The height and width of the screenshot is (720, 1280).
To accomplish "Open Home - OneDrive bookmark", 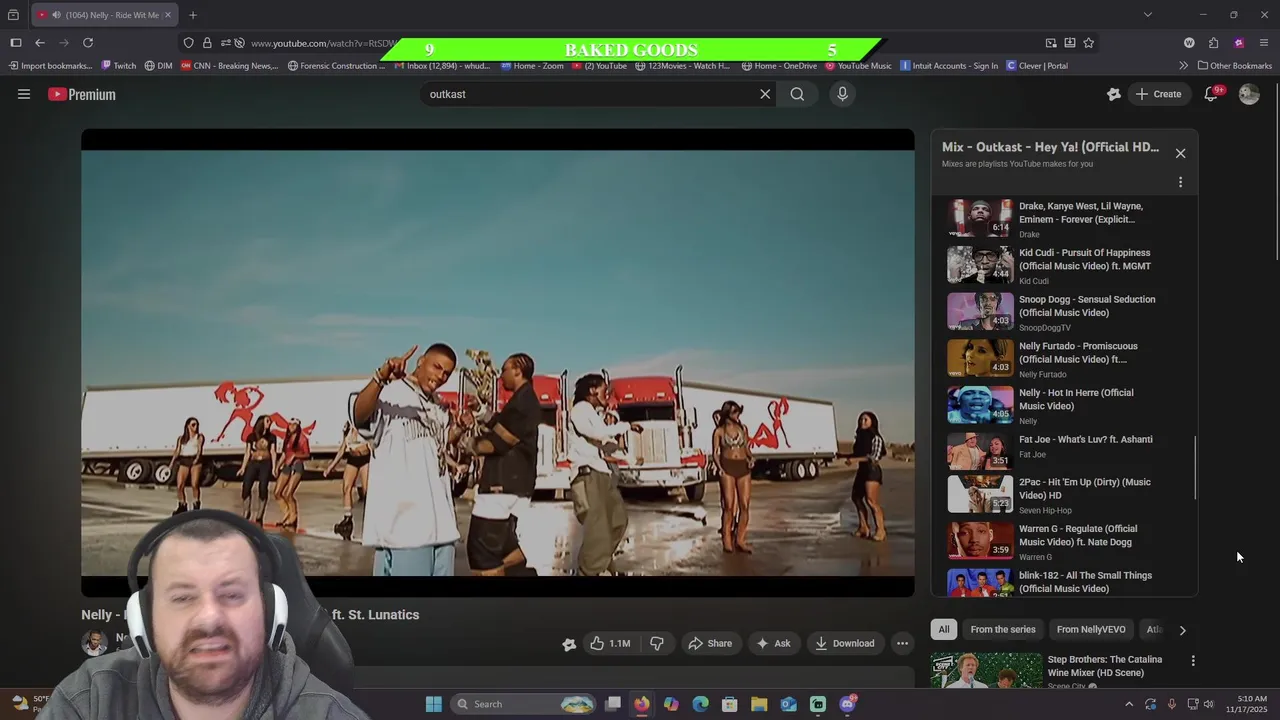I will 779,66.
